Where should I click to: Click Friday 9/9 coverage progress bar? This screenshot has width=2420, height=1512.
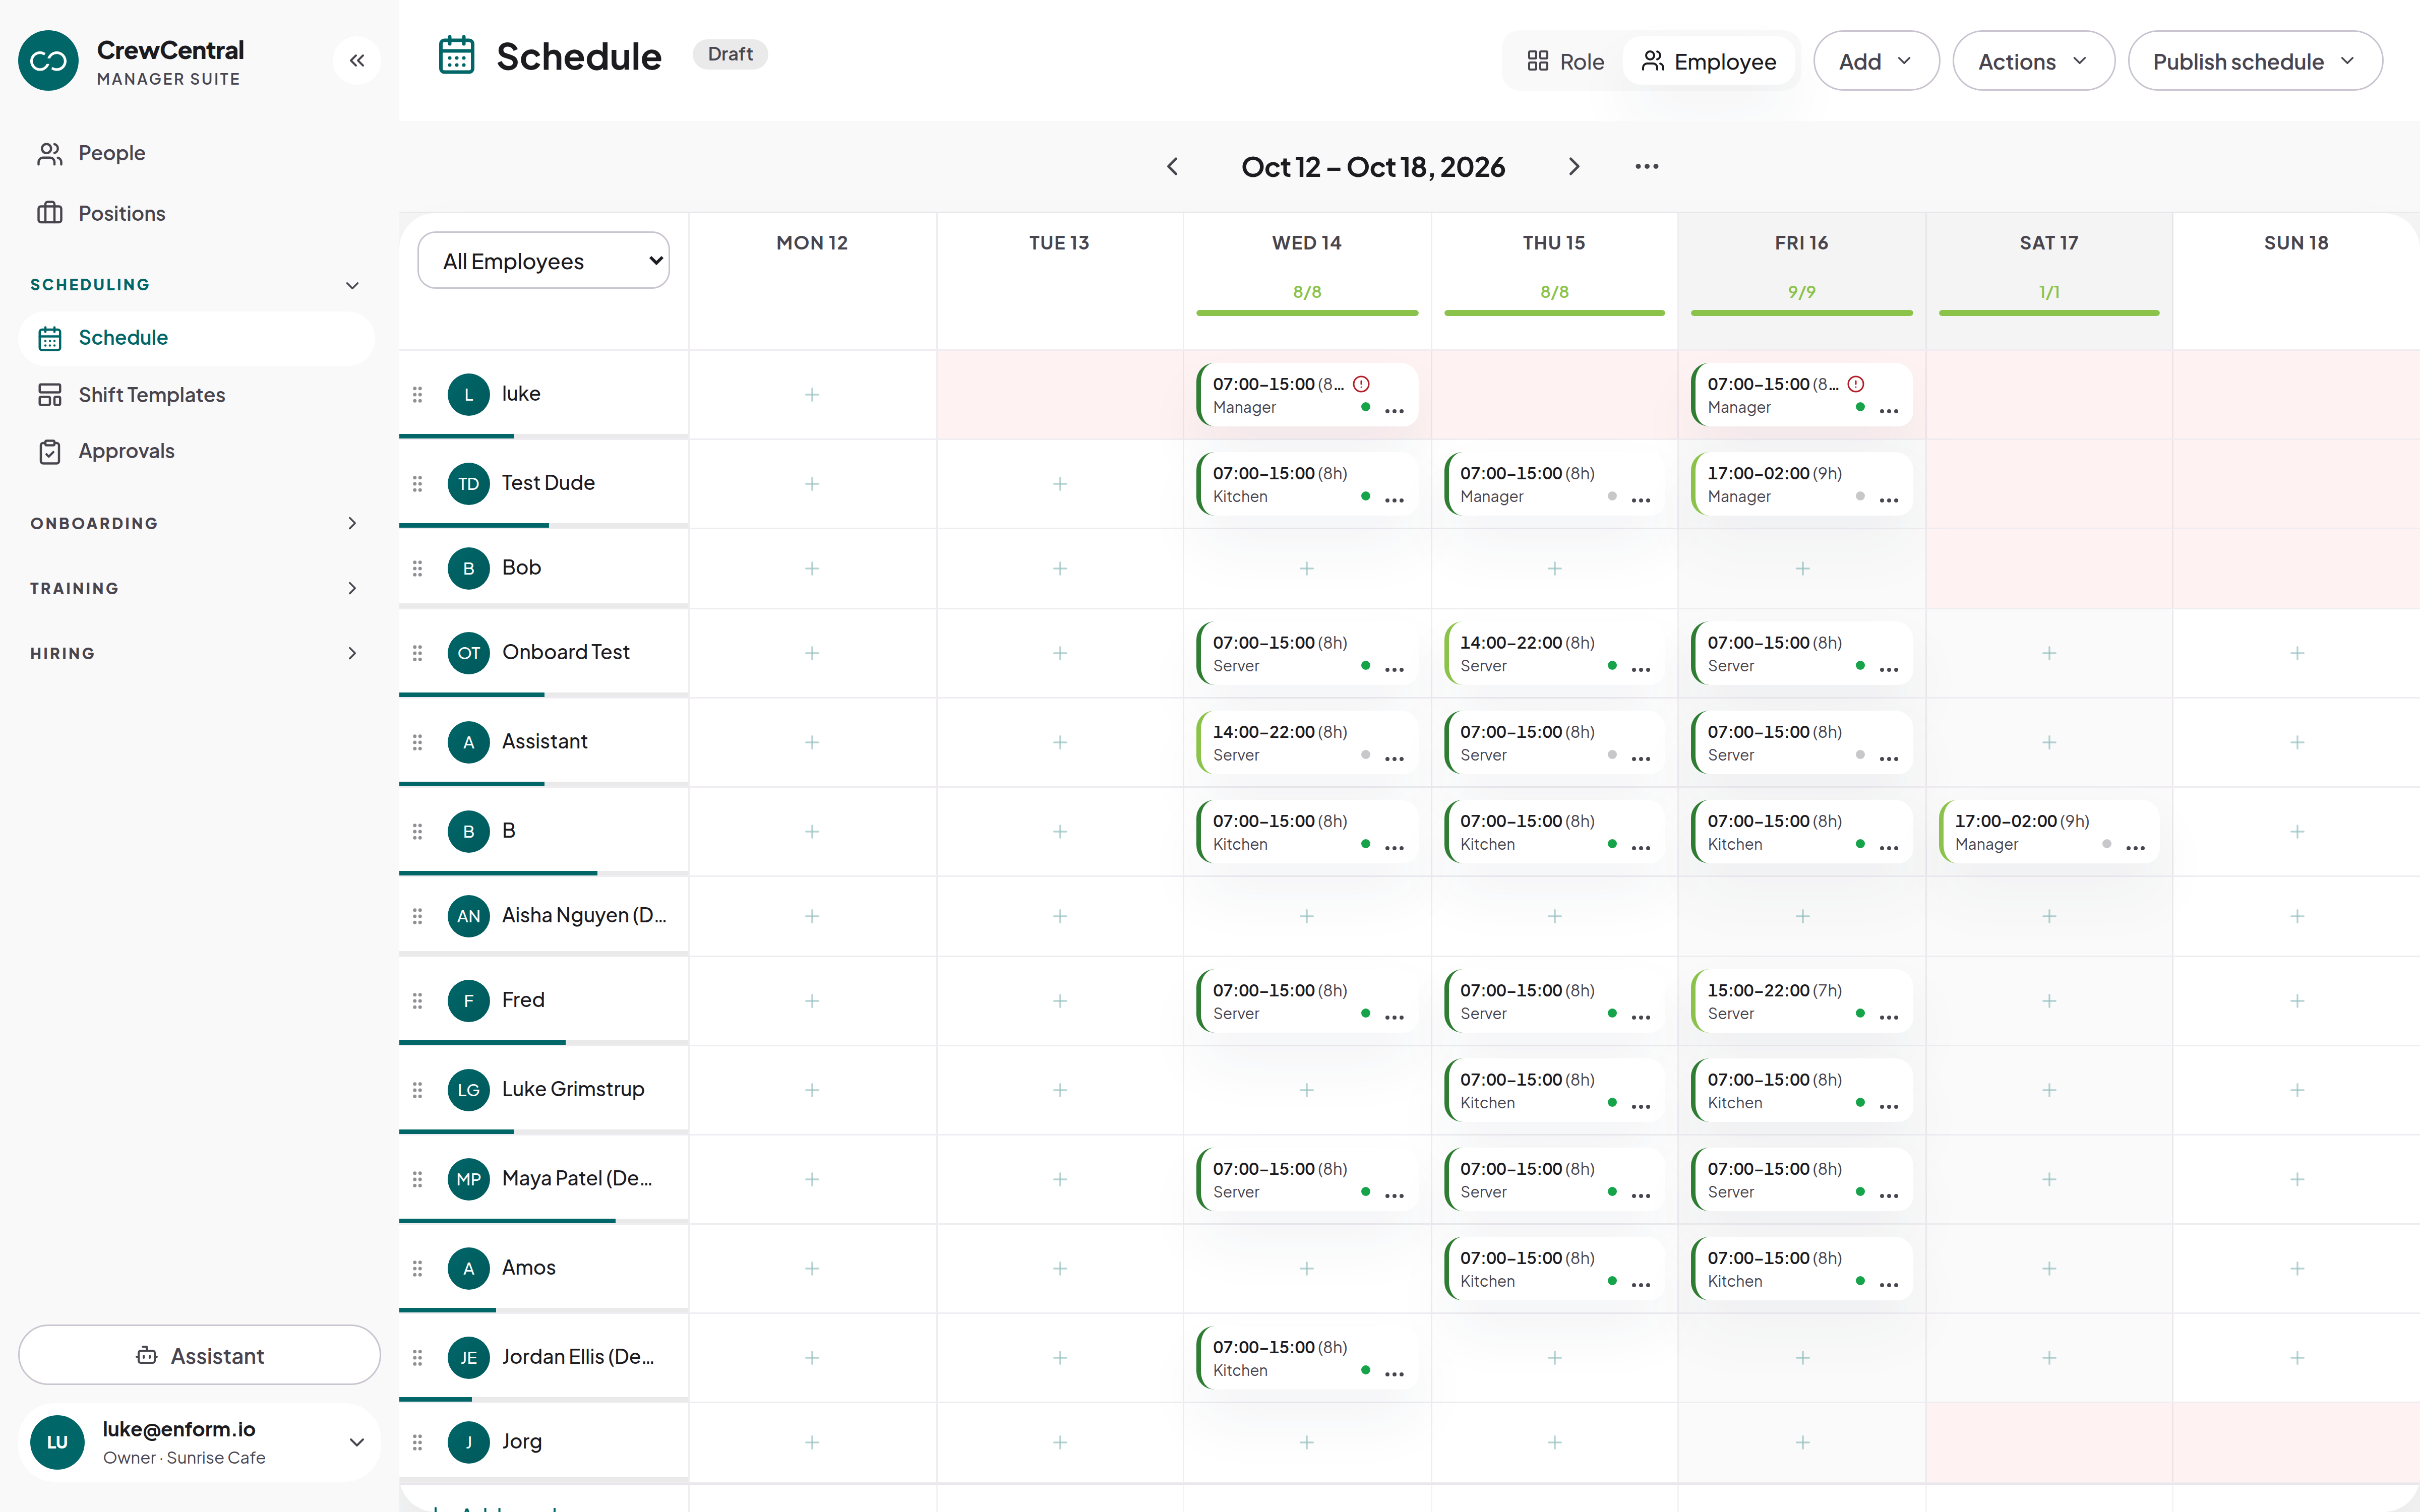[x=1801, y=313]
